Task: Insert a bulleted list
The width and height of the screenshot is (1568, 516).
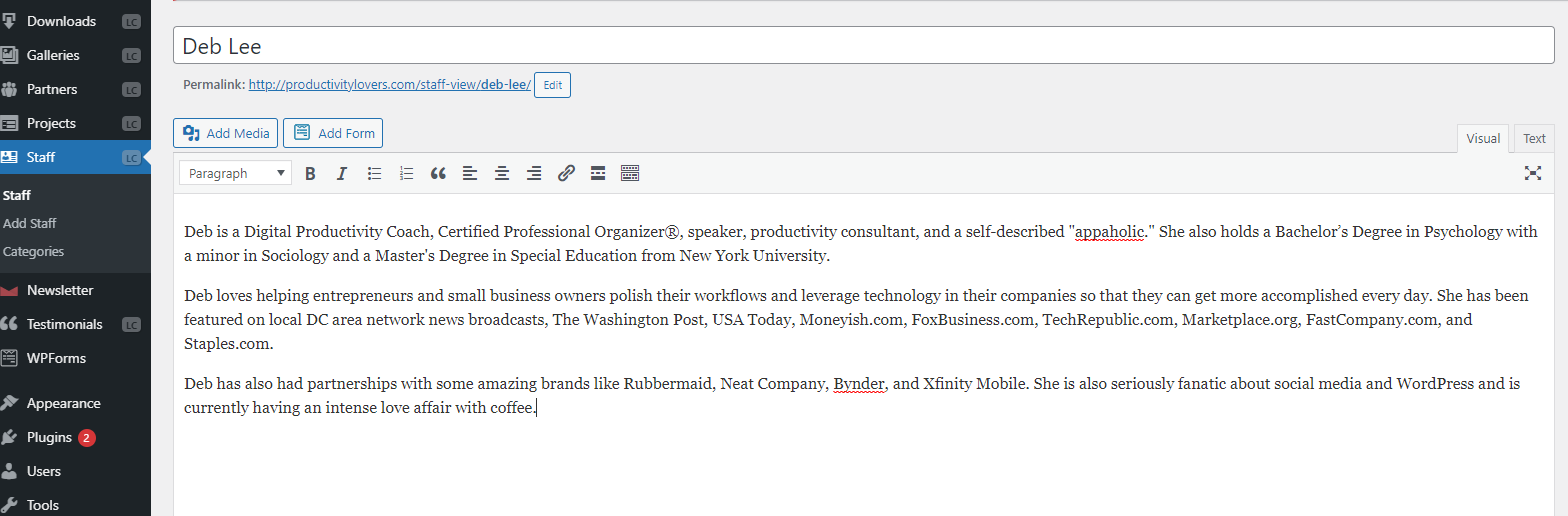Action: coord(374,173)
